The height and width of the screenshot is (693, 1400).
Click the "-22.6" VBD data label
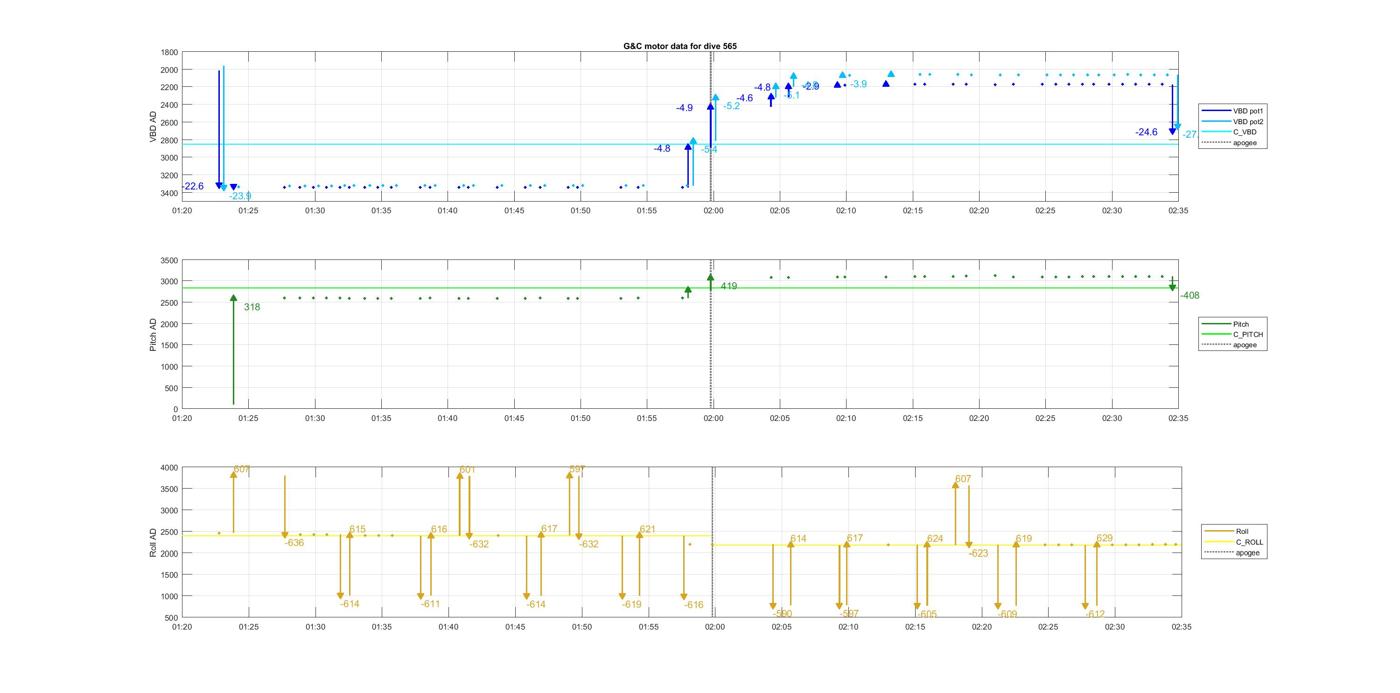point(193,186)
